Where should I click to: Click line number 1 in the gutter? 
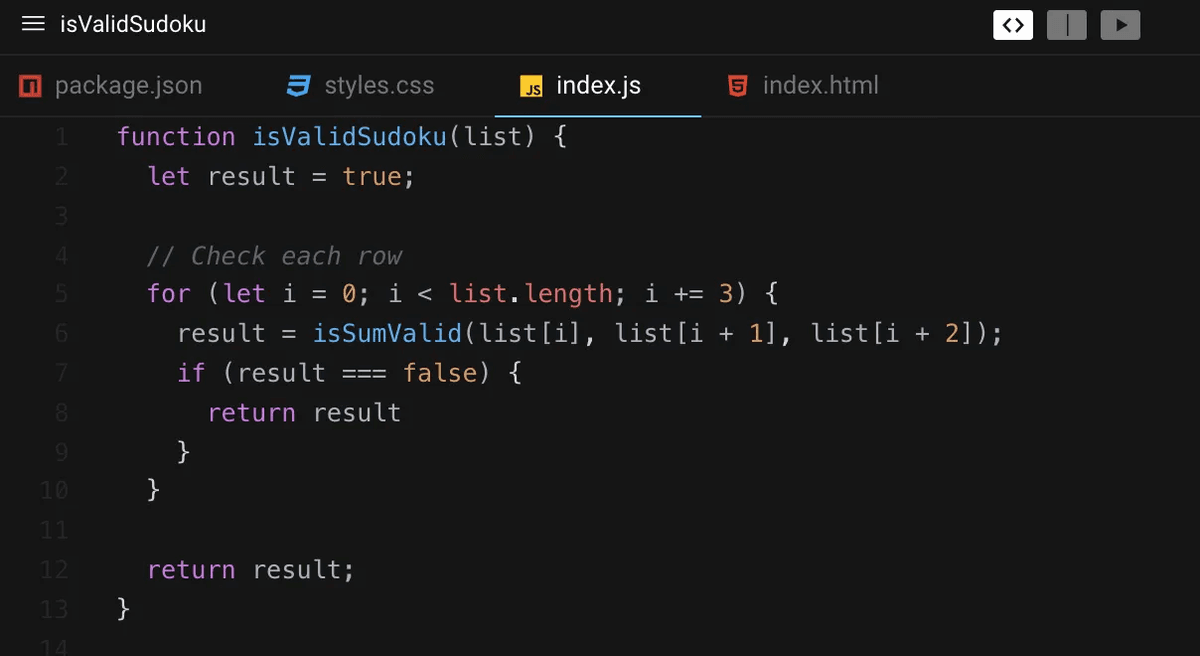(x=61, y=136)
